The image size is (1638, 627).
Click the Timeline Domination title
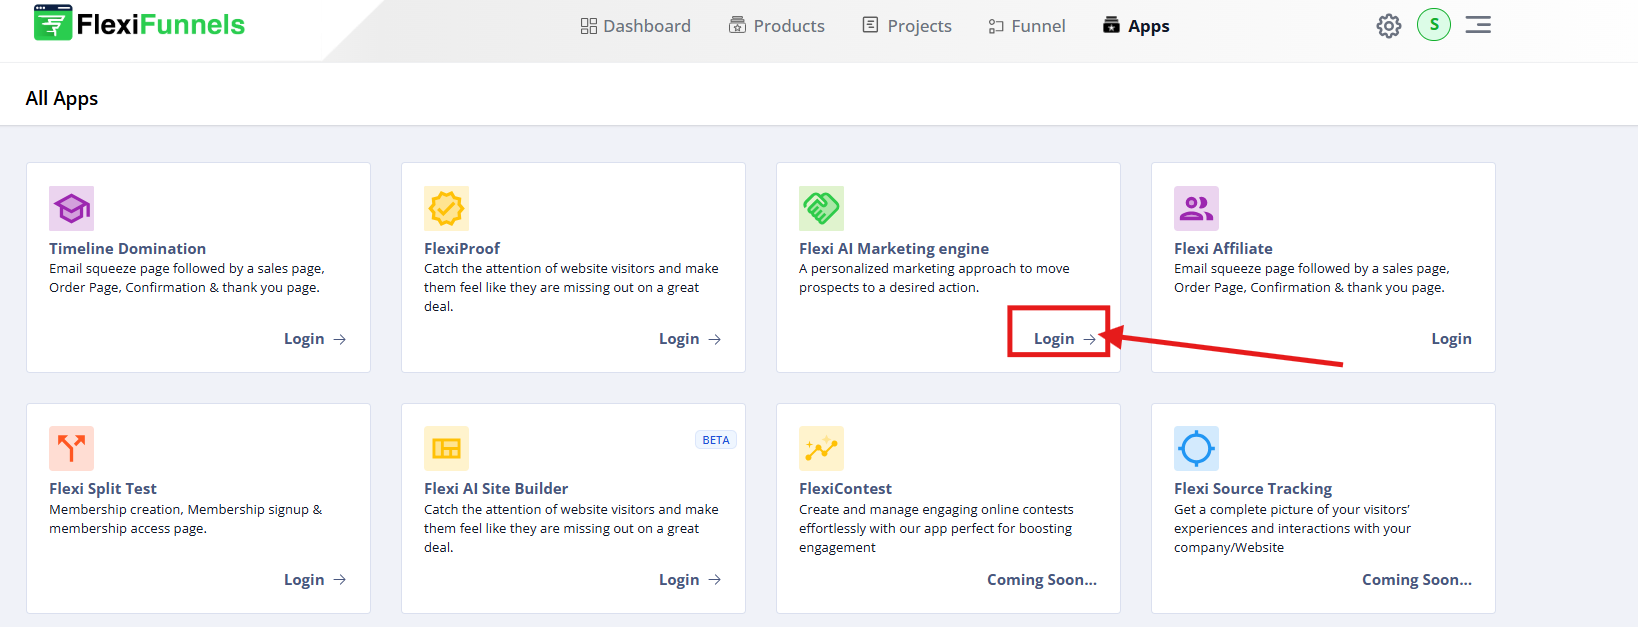pyautogui.click(x=128, y=249)
